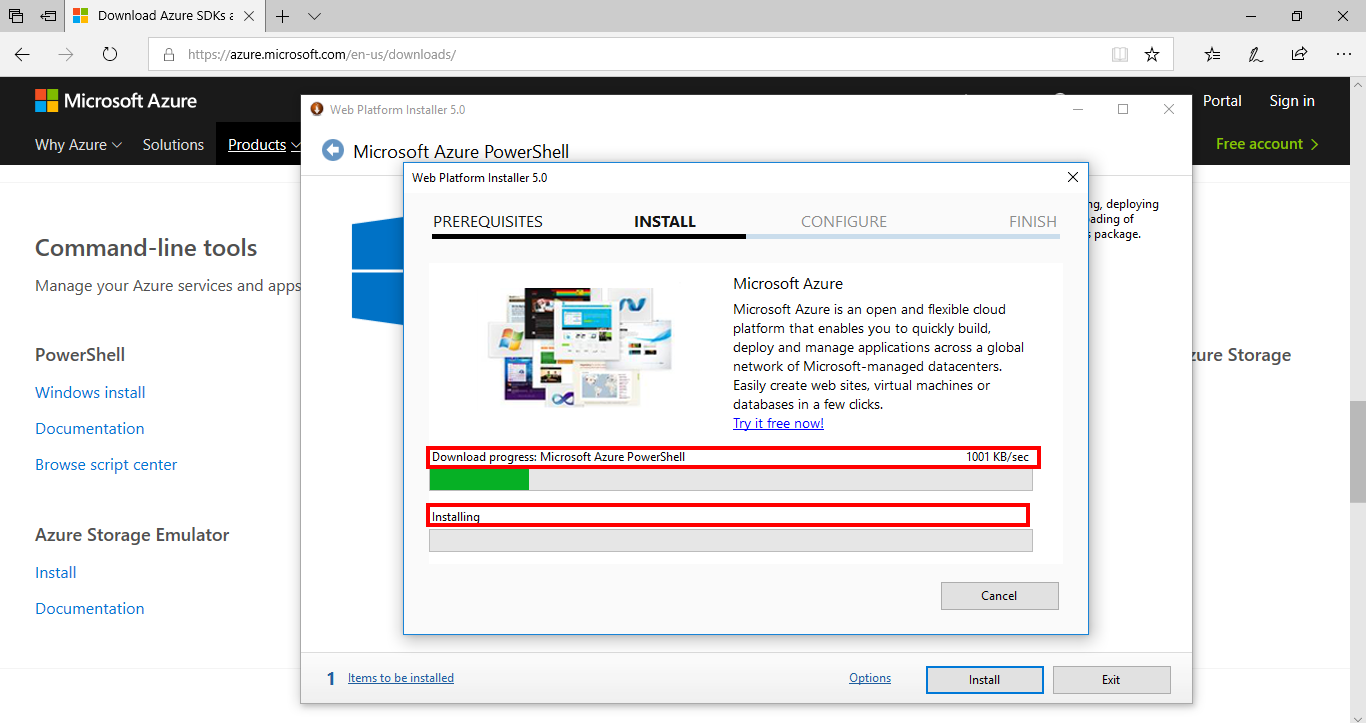Open PowerShell Documentation link
This screenshot has height=723, width=1366.
pos(90,428)
